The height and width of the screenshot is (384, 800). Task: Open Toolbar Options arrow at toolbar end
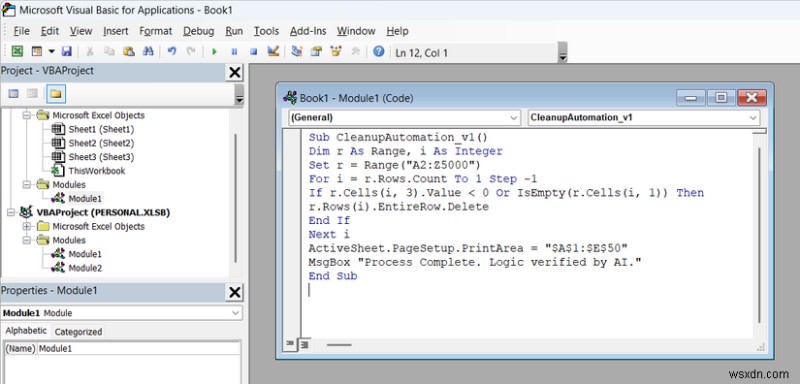pos(563,53)
